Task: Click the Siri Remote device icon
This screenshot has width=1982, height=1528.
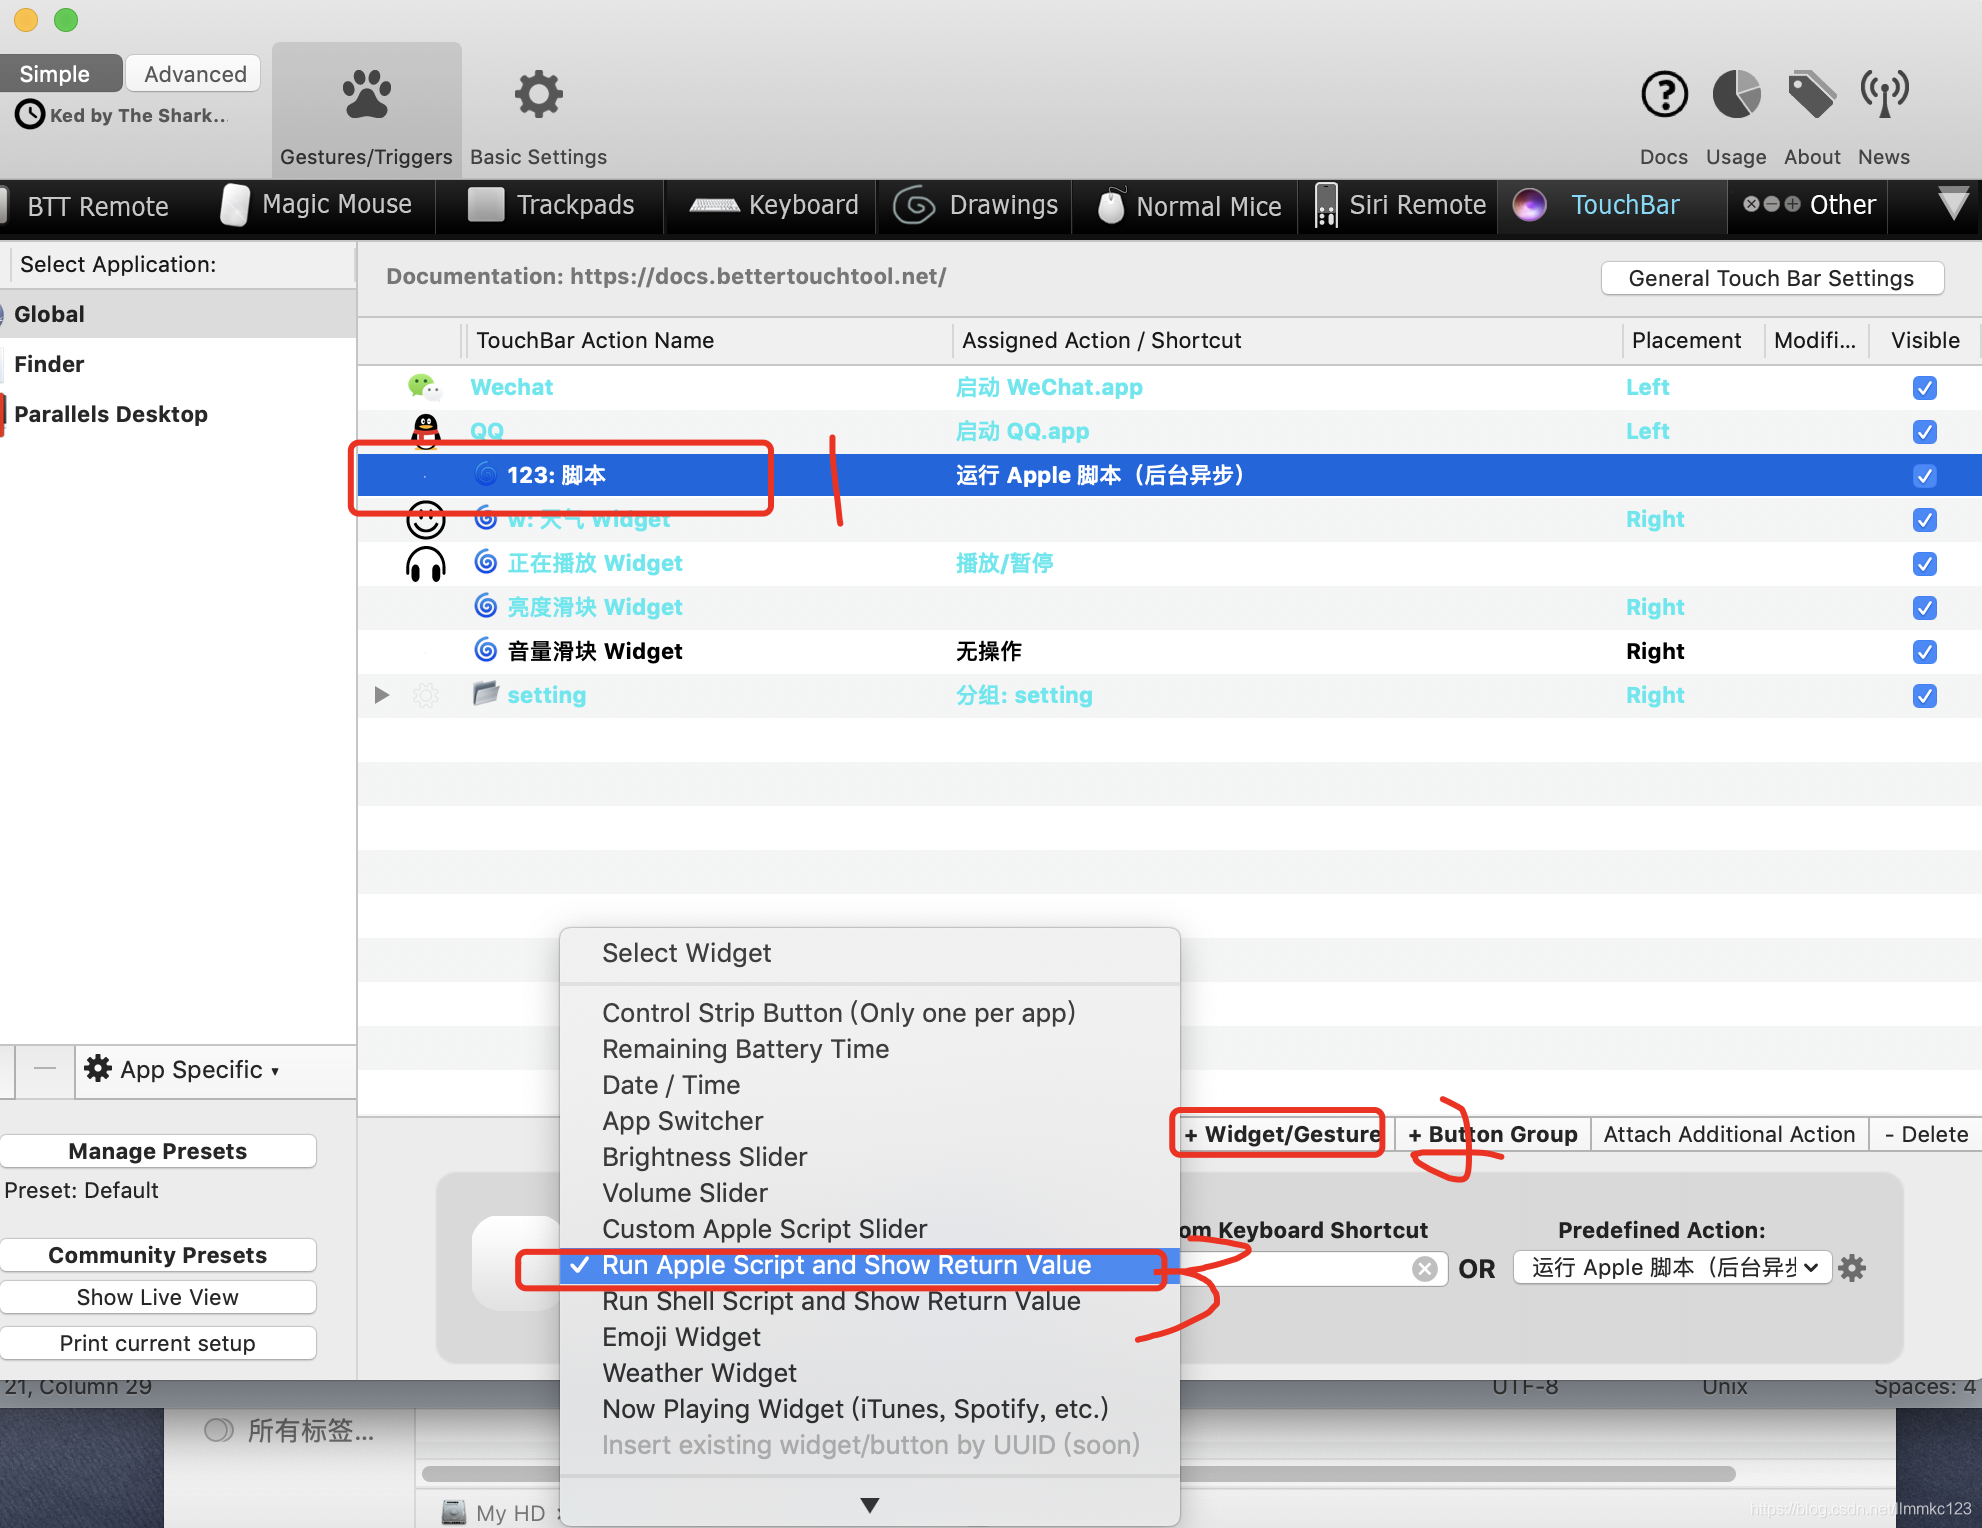Action: pos(1326,205)
